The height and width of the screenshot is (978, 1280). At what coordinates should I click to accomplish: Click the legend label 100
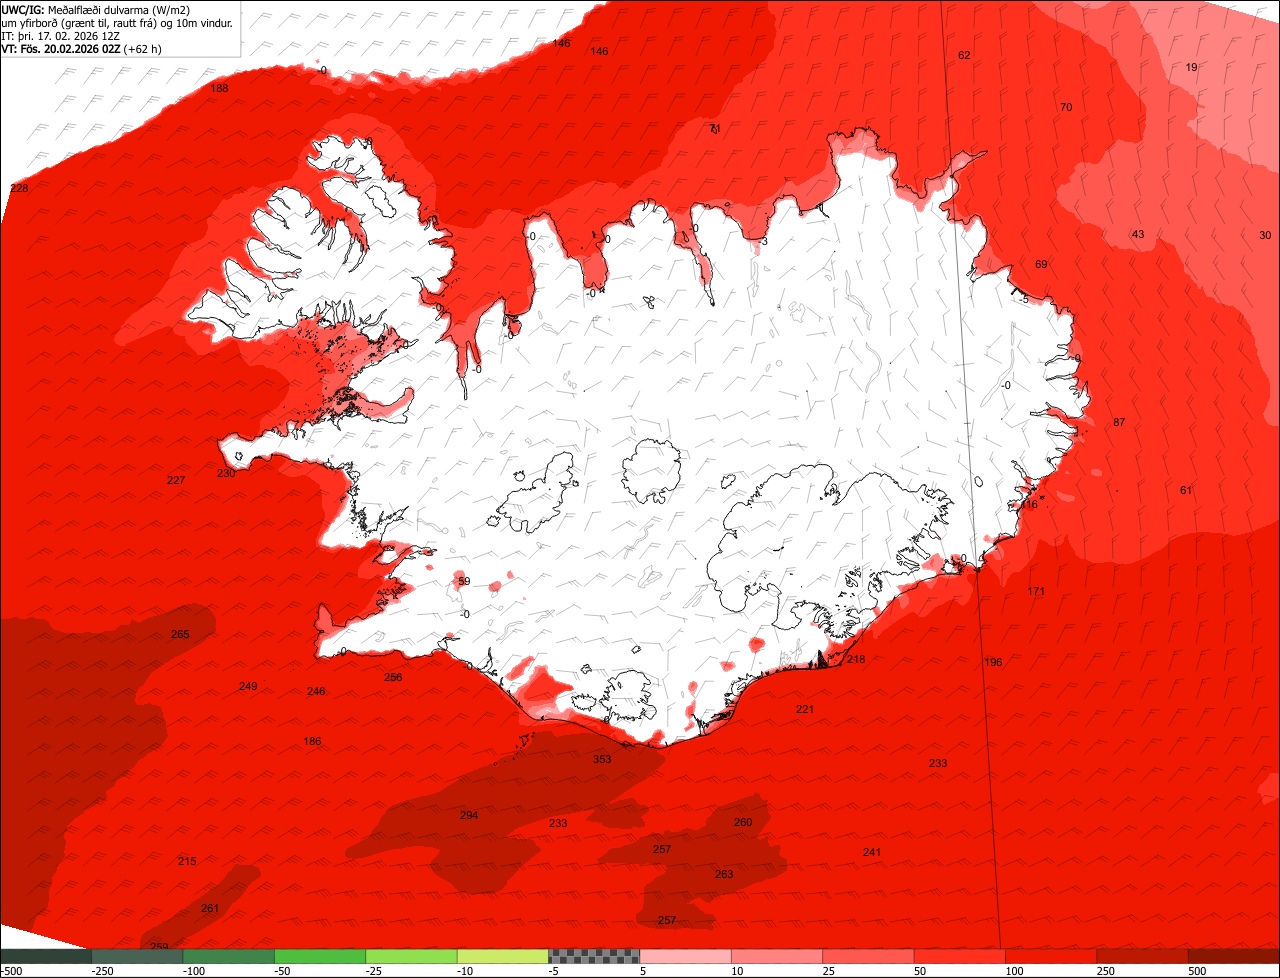tap(1015, 971)
